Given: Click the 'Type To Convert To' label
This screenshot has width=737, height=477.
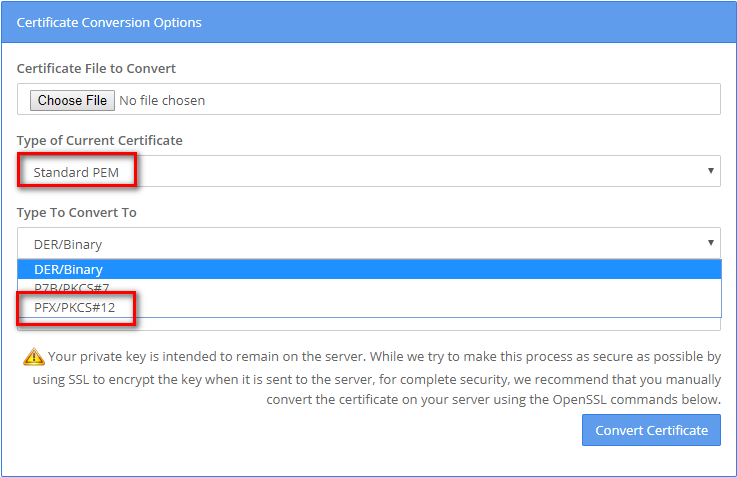Looking at the screenshot, I should (x=77, y=212).
